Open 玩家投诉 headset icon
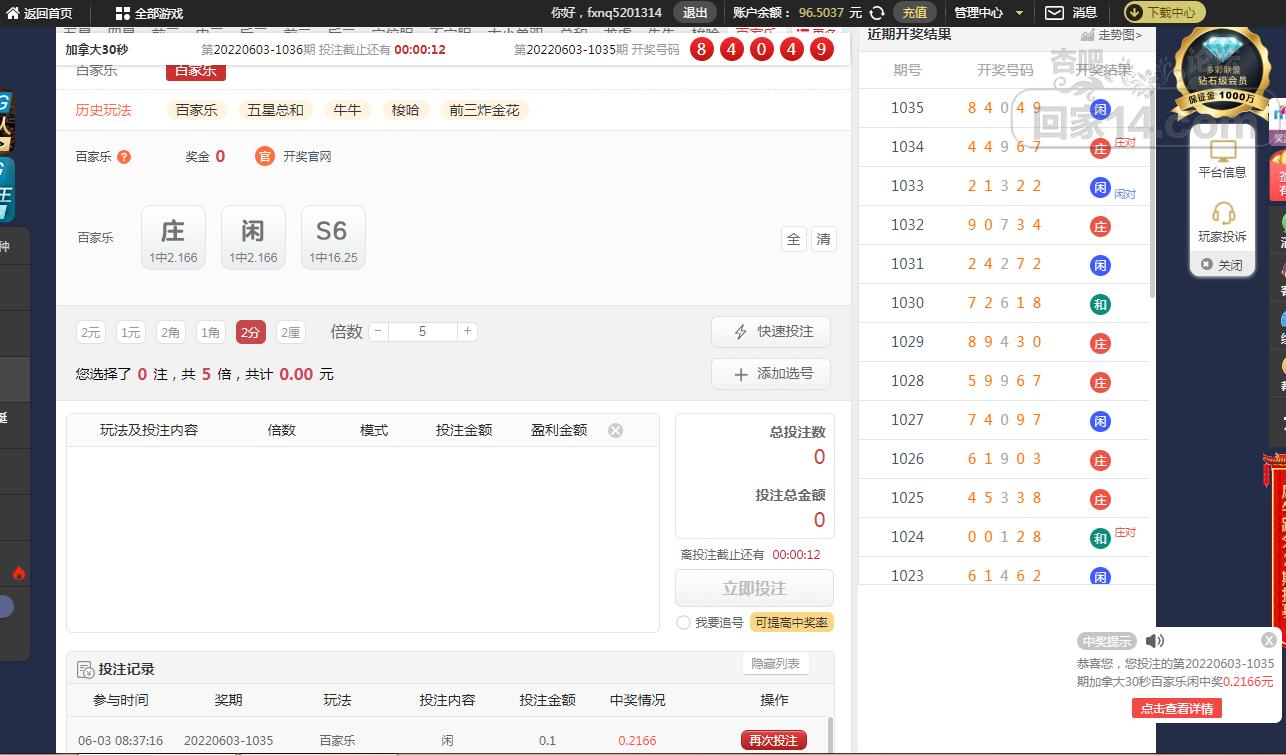Image resolution: width=1286 pixels, height=755 pixels. pyautogui.click(x=1222, y=214)
